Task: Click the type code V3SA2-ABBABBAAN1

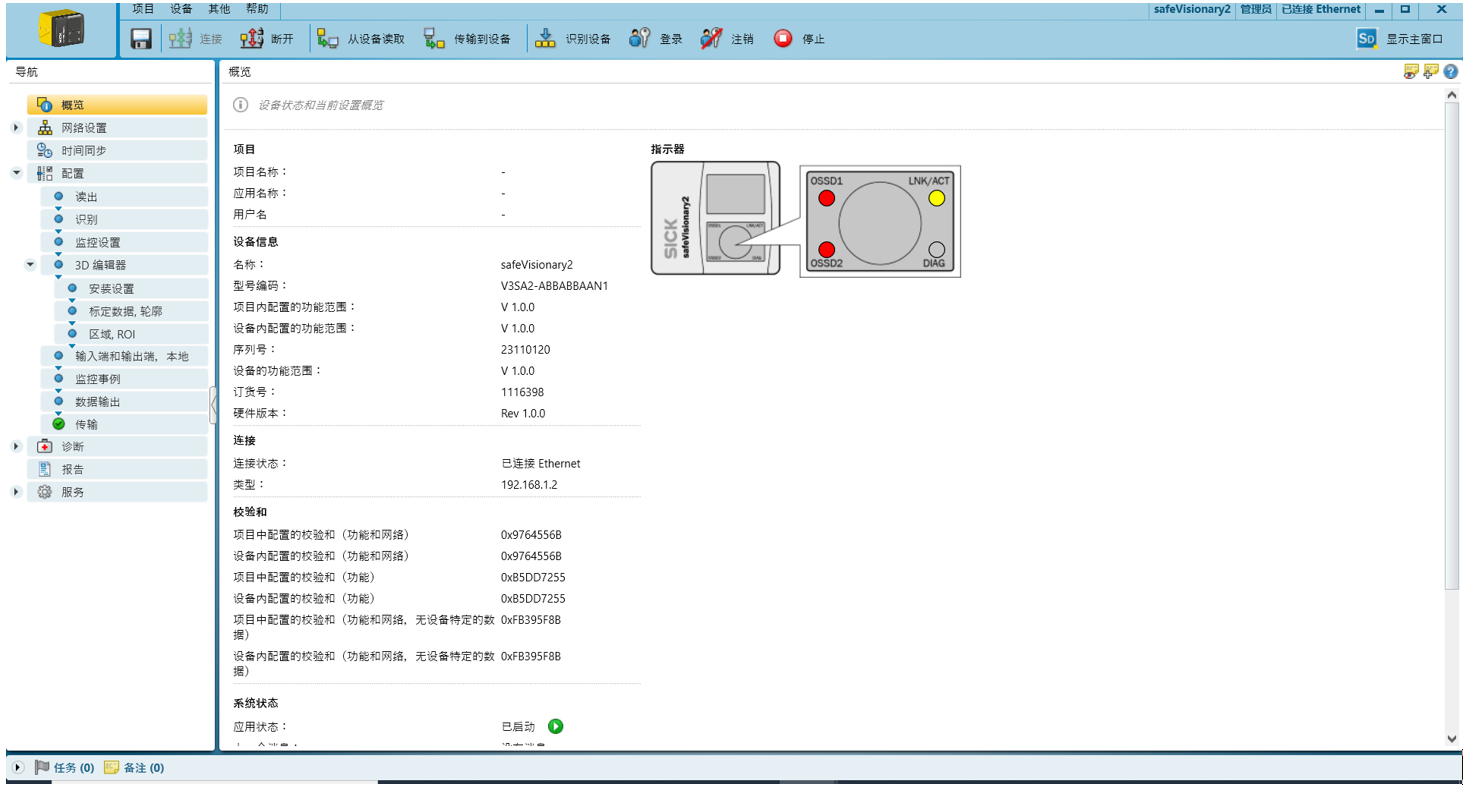Action: click(555, 286)
